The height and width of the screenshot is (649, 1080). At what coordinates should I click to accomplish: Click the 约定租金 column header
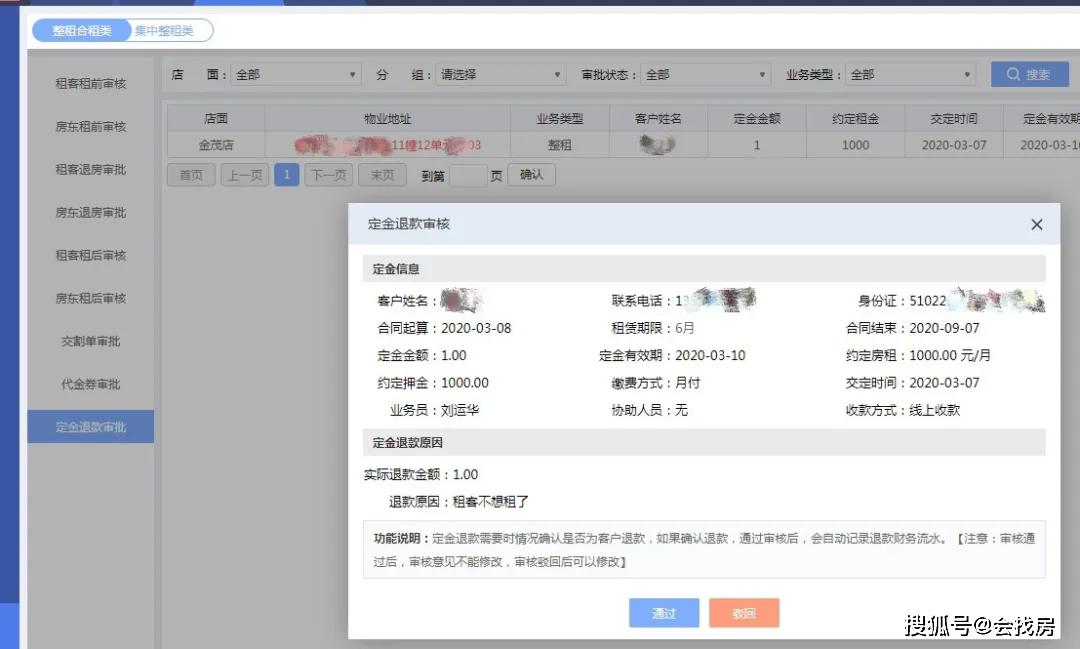point(855,119)
